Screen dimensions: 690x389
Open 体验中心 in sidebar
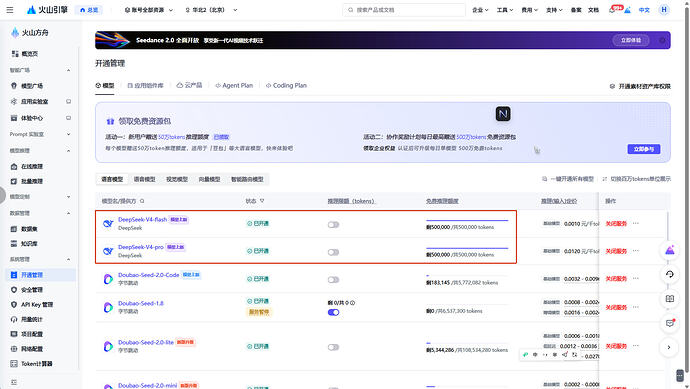click(27, 118)
